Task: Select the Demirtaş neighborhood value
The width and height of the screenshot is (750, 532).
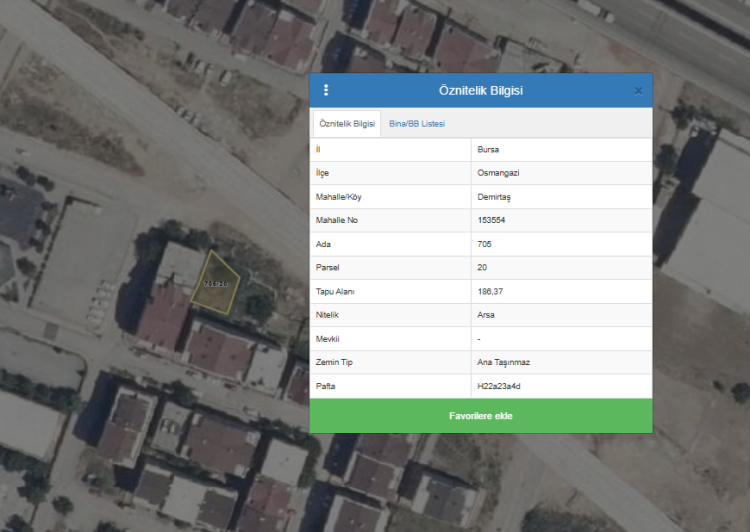Action: coord(495,197)
